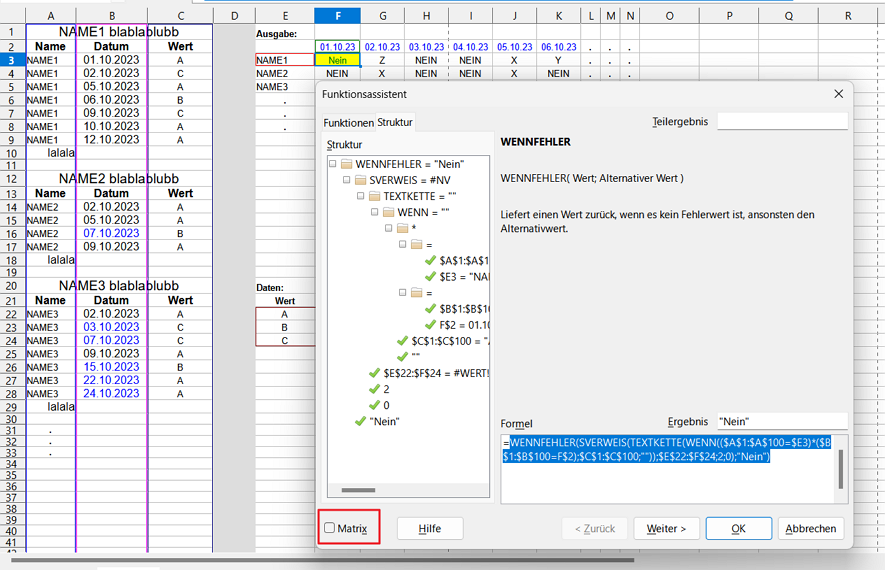Select cell B26 with date 15.10.2023
Viewport: 885px width, 570px height.
111,367
